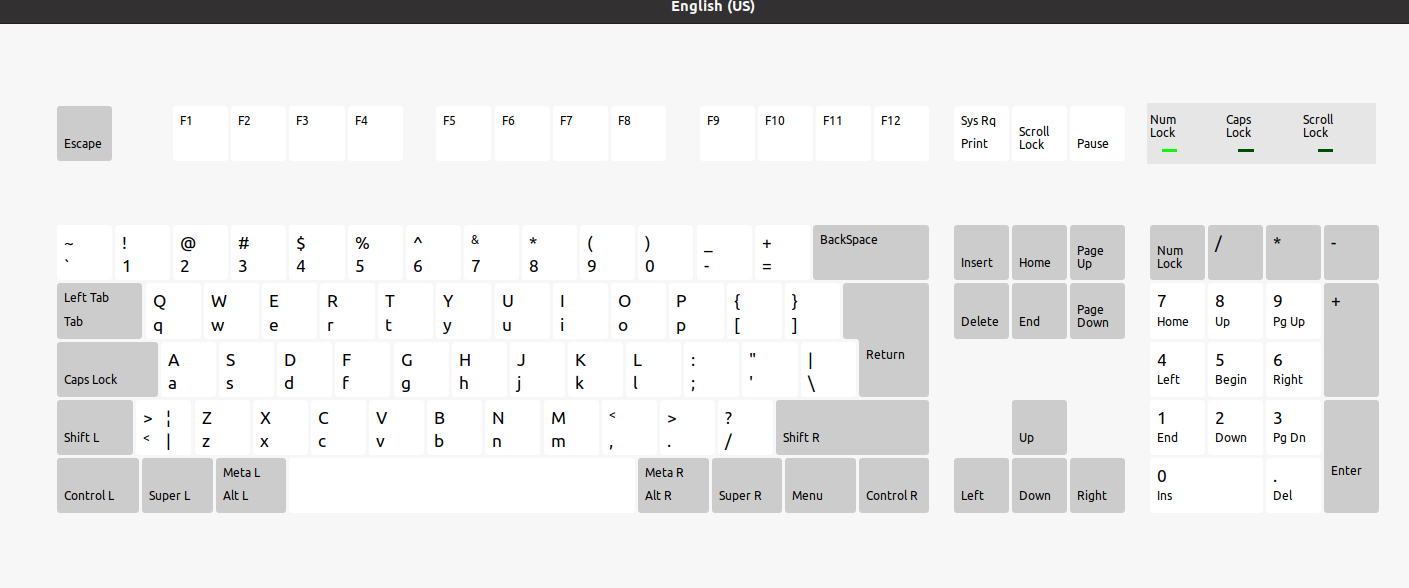This screenshot has height=588, width=1409.
Task: Click the Scroll Lock indicator light
Action: pos(1325,150)
